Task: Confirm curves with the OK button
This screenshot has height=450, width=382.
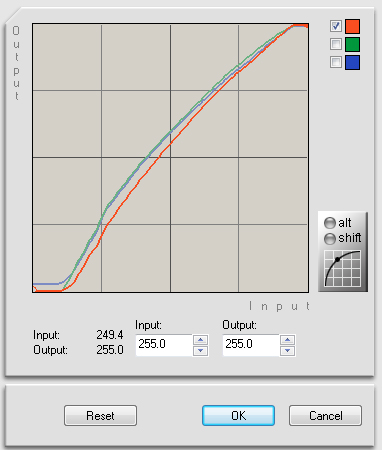Action: [x=238, y=416]
